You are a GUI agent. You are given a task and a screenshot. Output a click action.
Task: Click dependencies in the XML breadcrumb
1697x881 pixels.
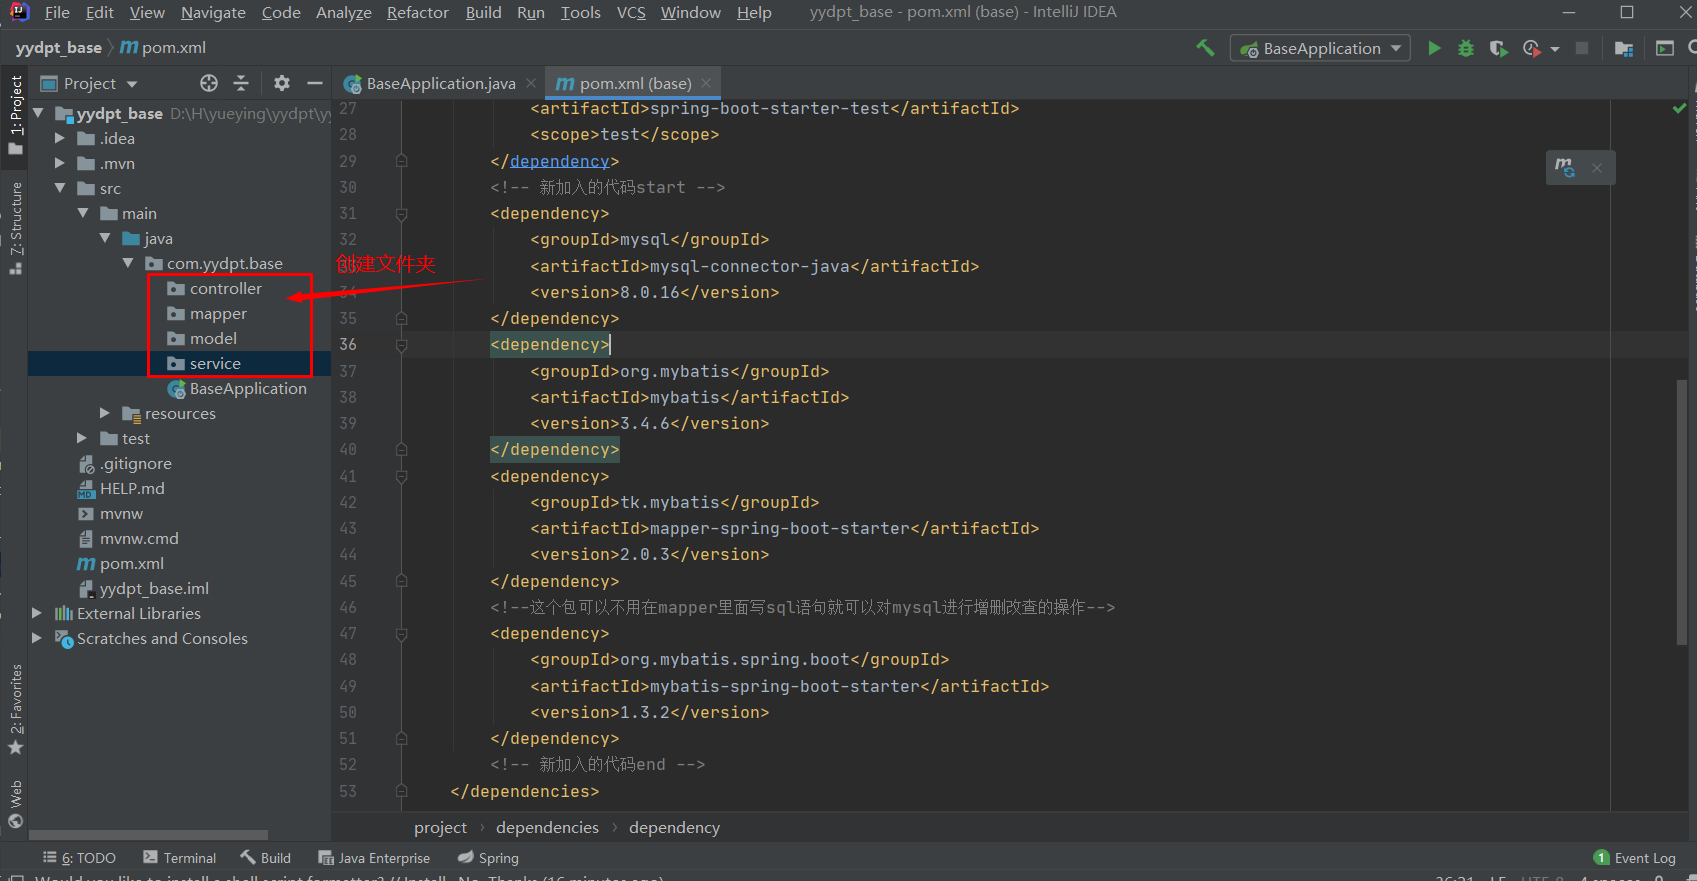pos(547,827)
